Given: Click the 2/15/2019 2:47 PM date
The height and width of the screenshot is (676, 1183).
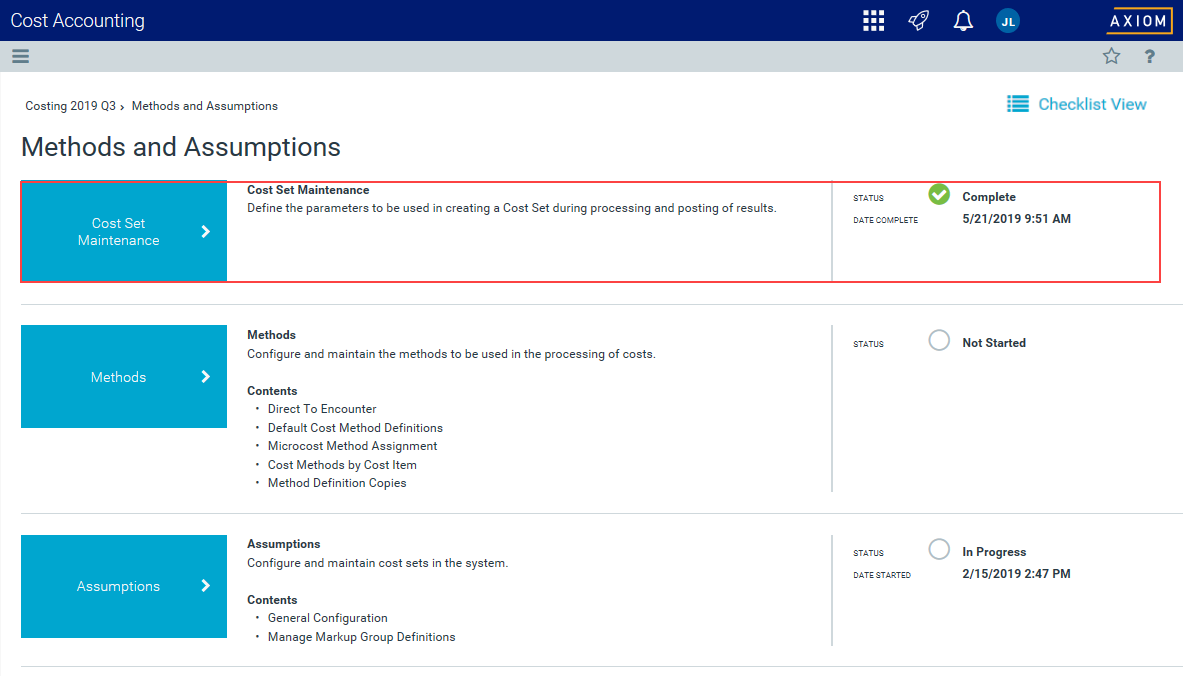Looking at the screenshot, I should coord(1016,574).
